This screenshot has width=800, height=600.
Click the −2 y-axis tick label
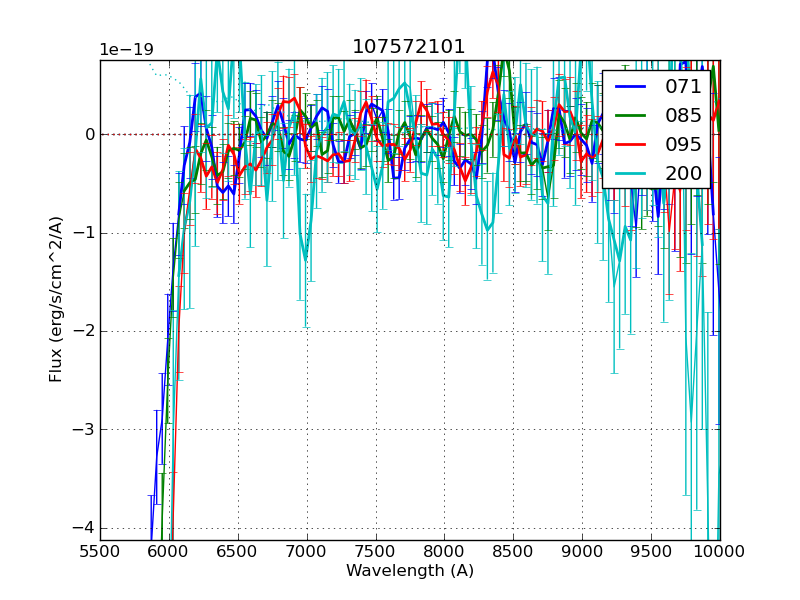[x=84, y=331]
